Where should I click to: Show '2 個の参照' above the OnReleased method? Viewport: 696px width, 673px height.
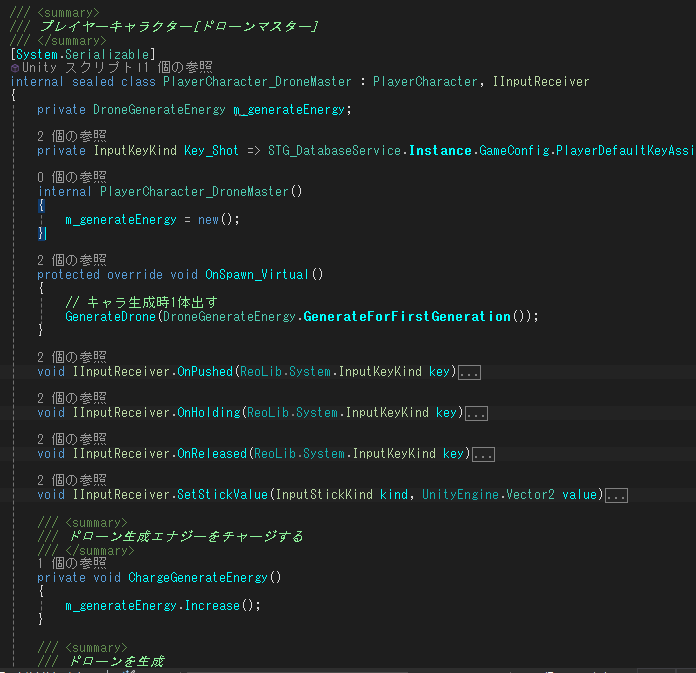pos(72,439)
